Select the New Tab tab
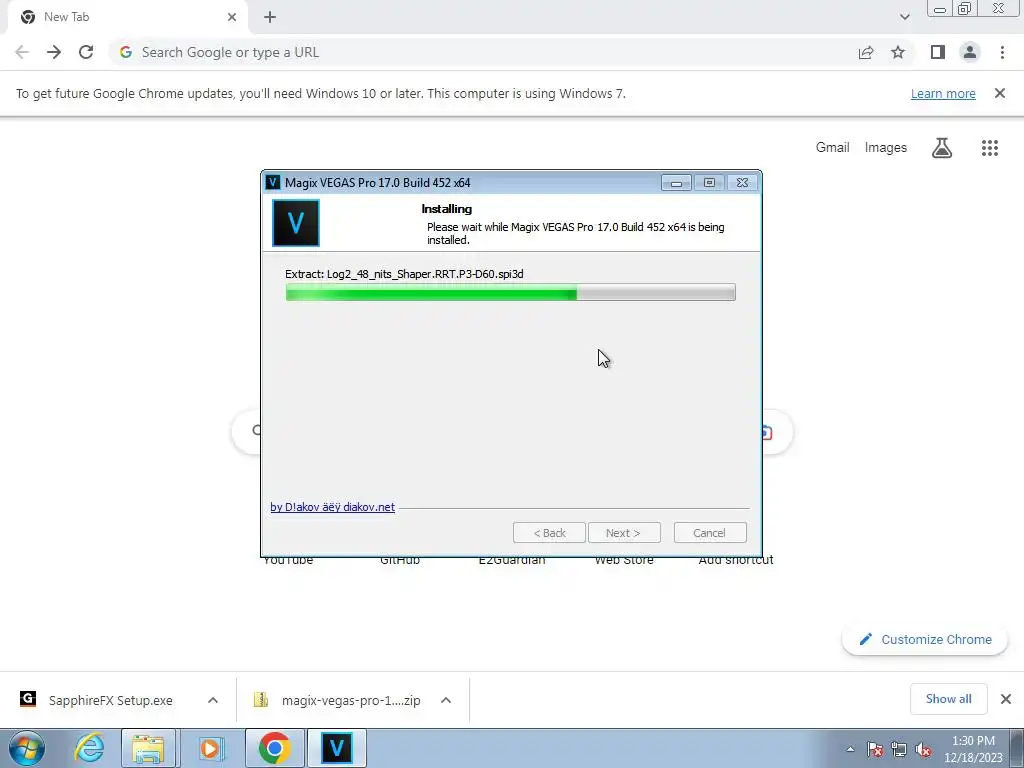1024x768 pixels. point(127,17)
